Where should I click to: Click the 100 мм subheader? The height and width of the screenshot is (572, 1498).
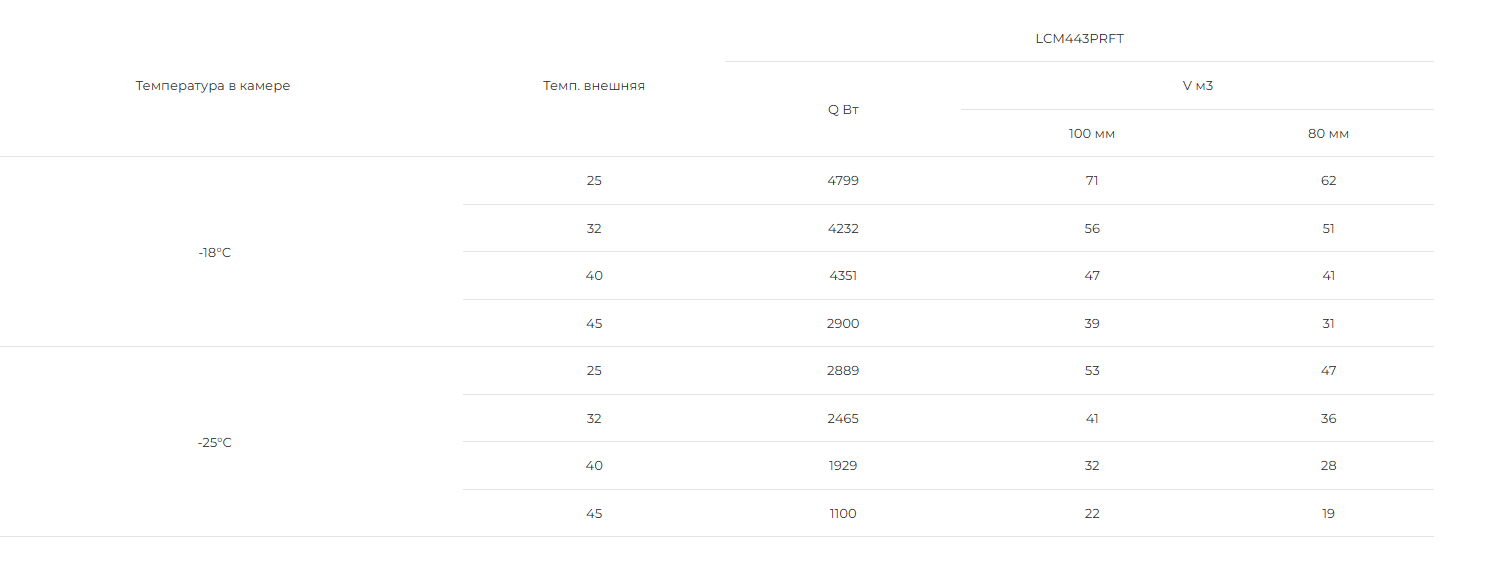(x=1092, y=134)
